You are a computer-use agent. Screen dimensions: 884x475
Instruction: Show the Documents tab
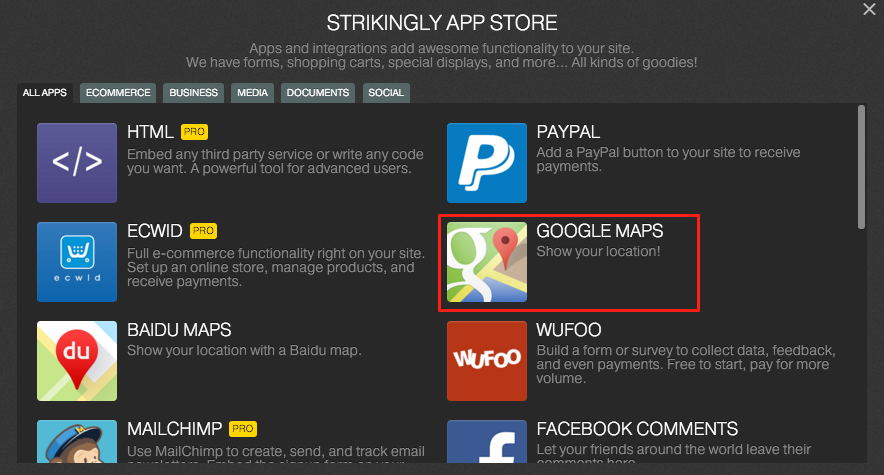[x=317, y=93]
